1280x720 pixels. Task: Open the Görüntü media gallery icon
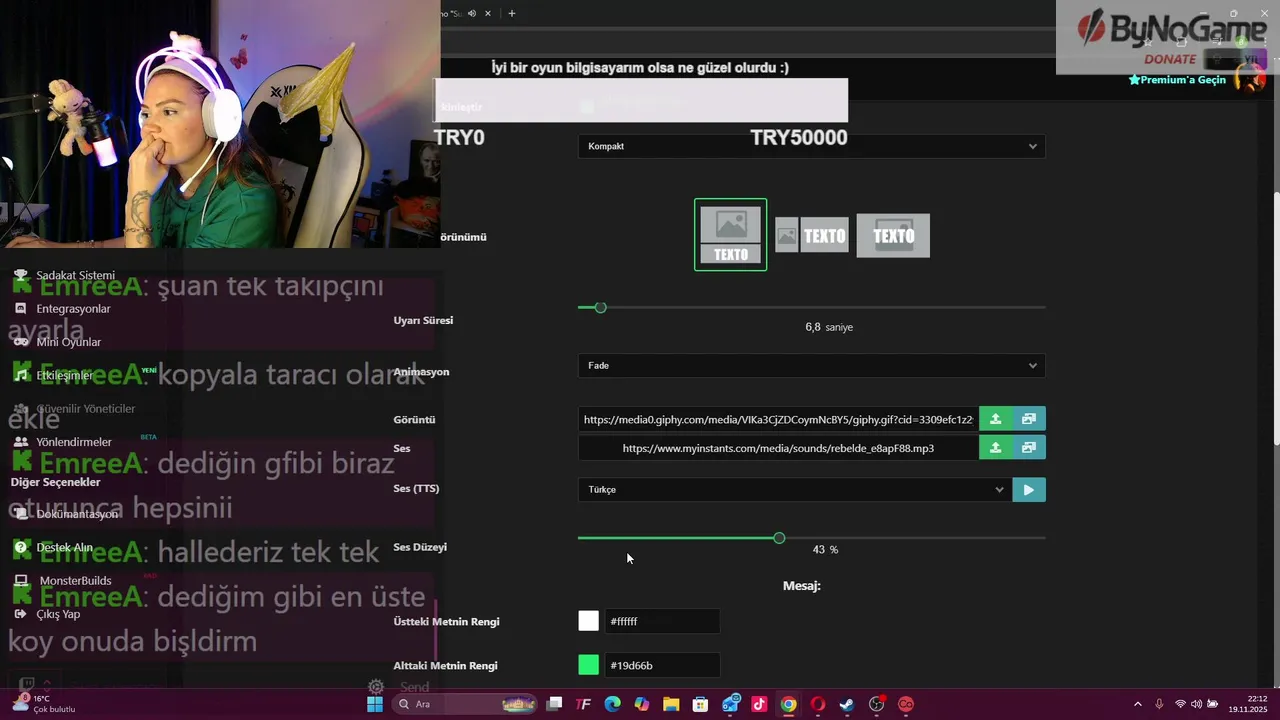tap(1029, 420)
